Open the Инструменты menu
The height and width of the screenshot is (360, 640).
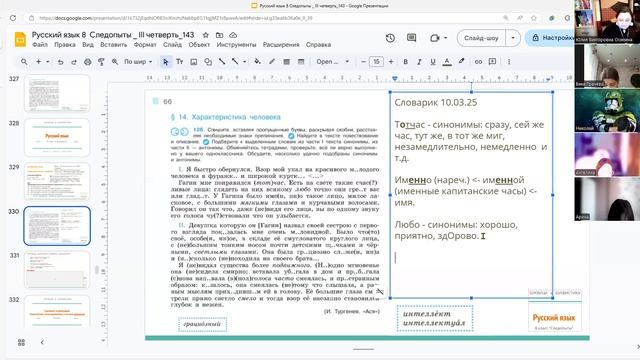pos(236,45)
